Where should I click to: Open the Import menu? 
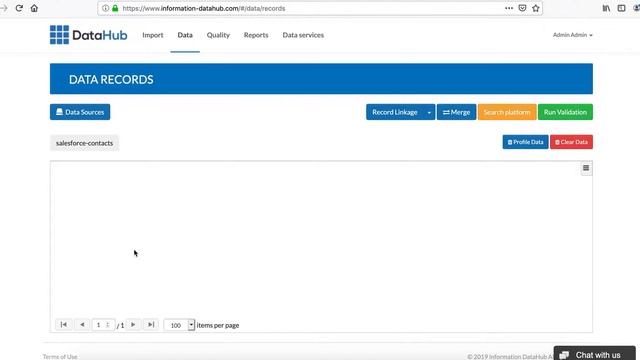[153, 35]
